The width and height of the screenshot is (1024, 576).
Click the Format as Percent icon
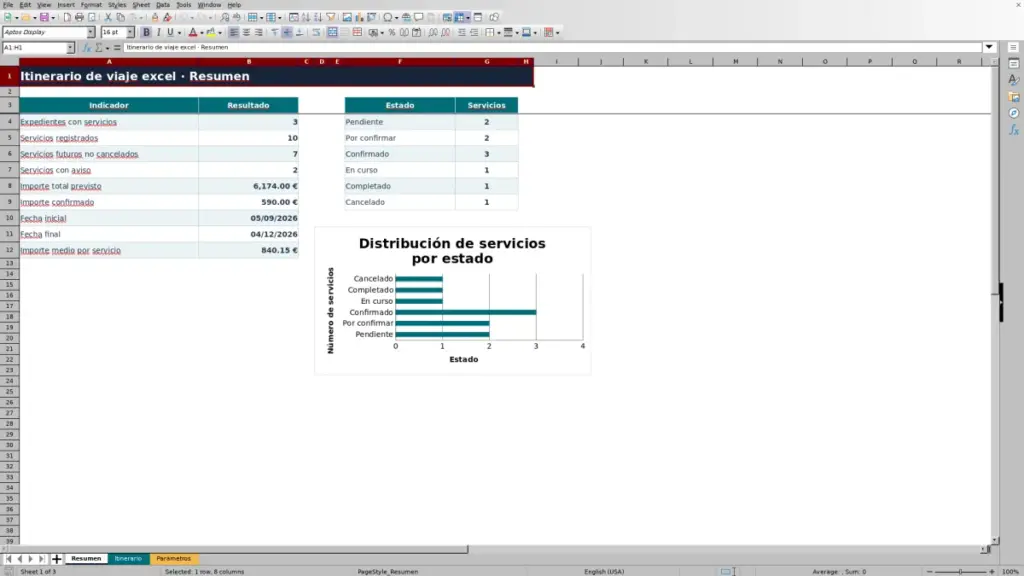pyautogui.click(x=392, y=33)
